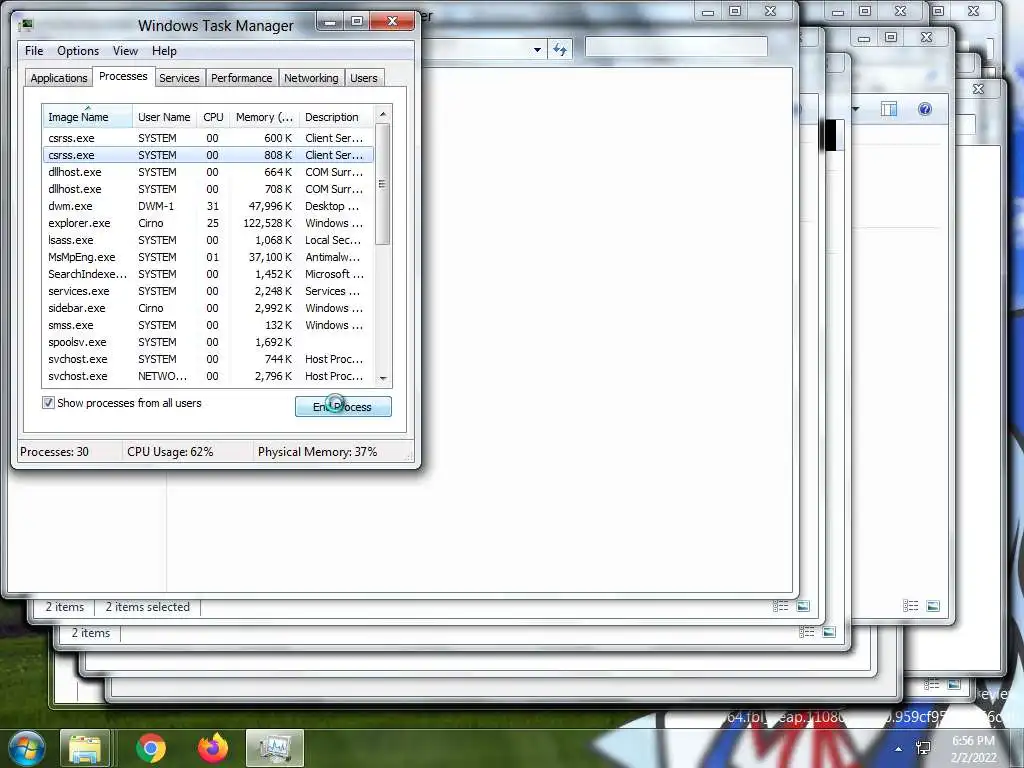The image size is (1024, 768).
Task: Select svchost.exe row owned by SYSTEM
Action: pyautogui.click(x=208, y=359)
